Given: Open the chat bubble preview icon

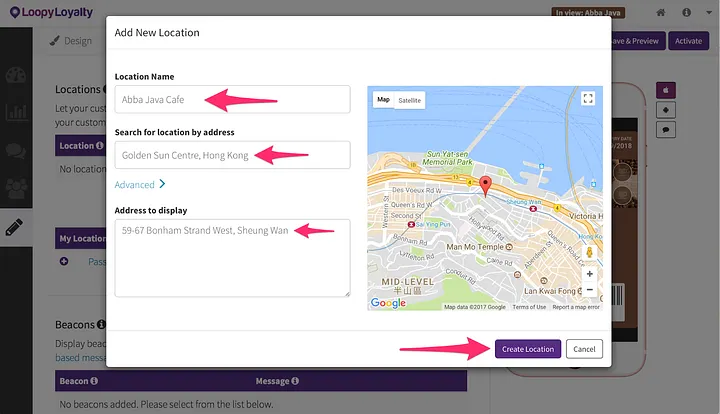Looking at the screenshot, I should (665, 130).
